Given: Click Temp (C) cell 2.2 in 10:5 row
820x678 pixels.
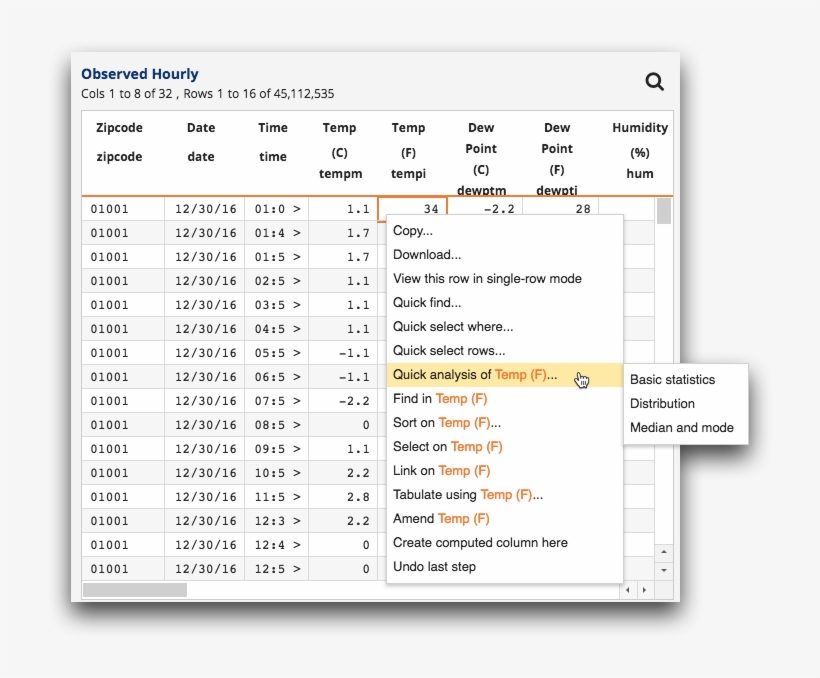Looking at the screenshot, I should (343, 473).
